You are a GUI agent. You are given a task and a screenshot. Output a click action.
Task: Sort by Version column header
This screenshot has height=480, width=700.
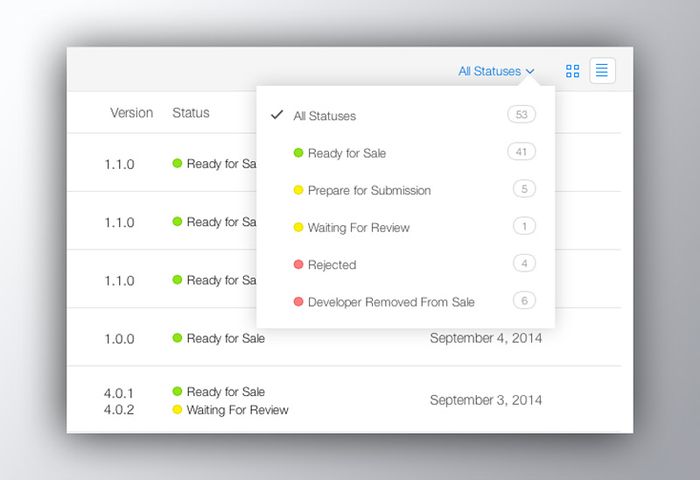(131, 113)
